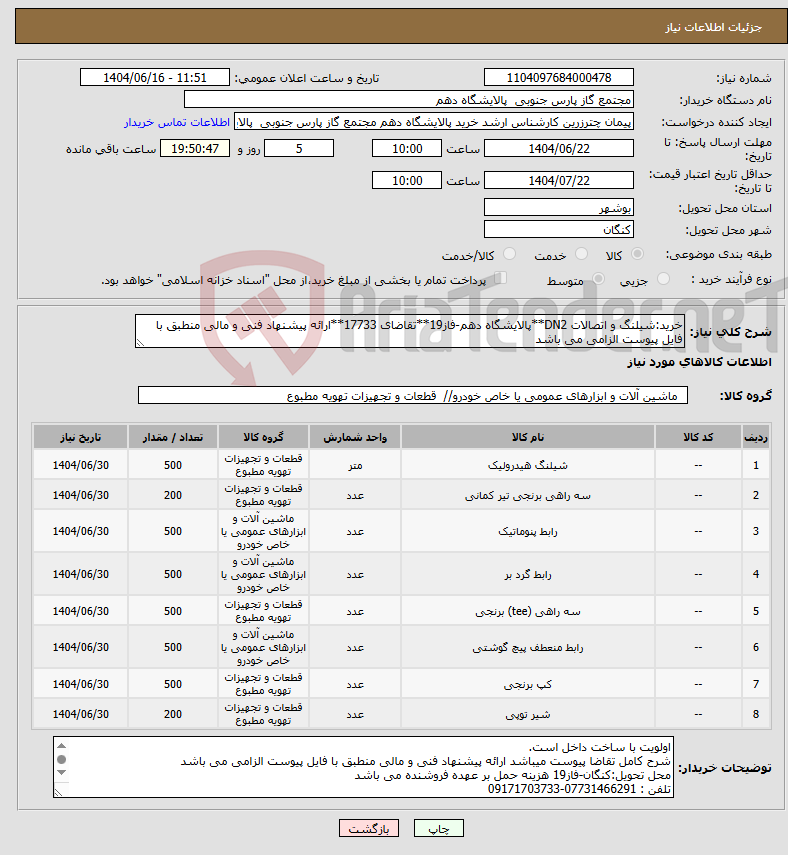Click the request creator field
This screenshot has height=855, width=788.
click(434, 122)
